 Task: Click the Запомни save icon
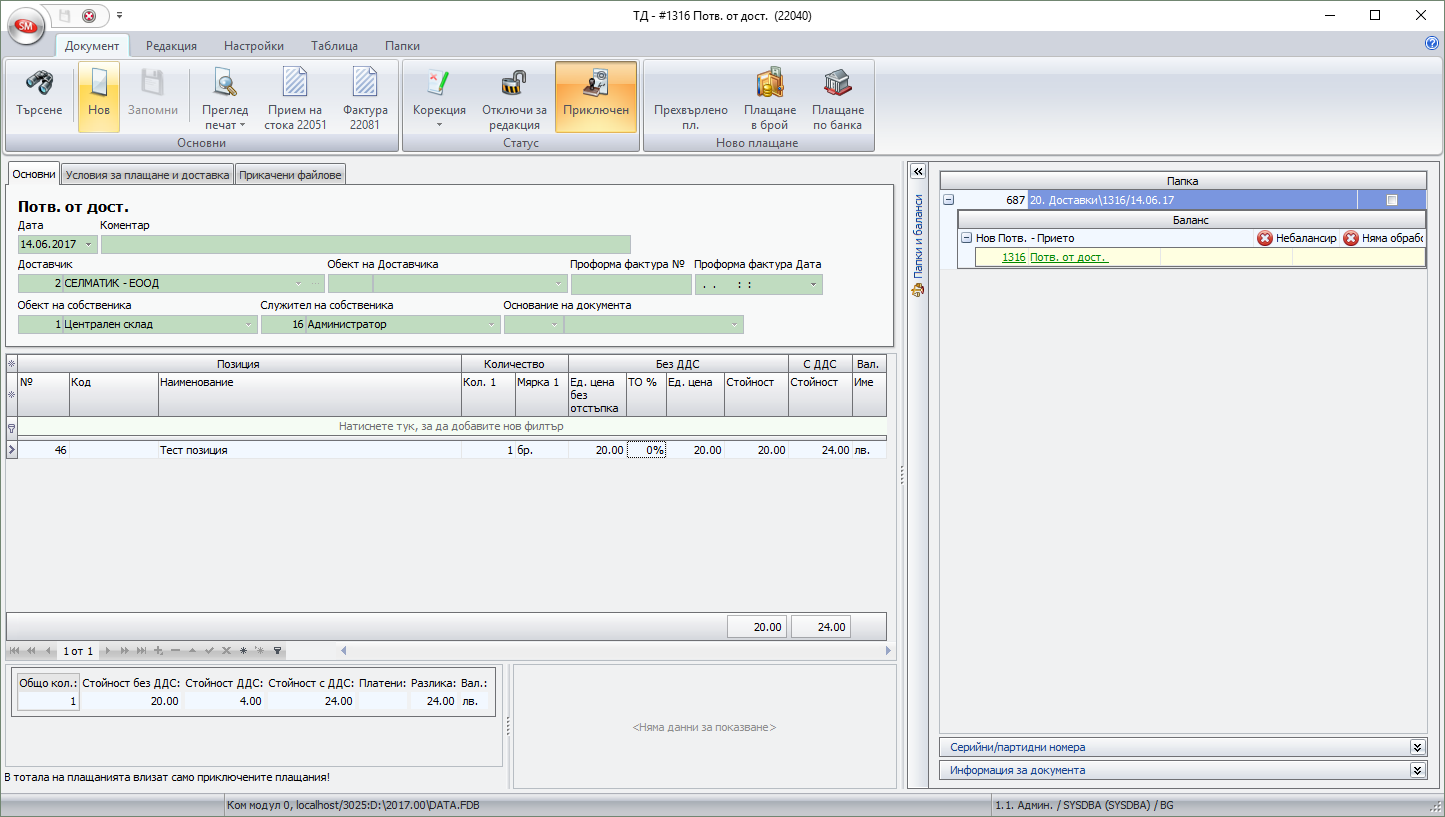pos(153,83)
